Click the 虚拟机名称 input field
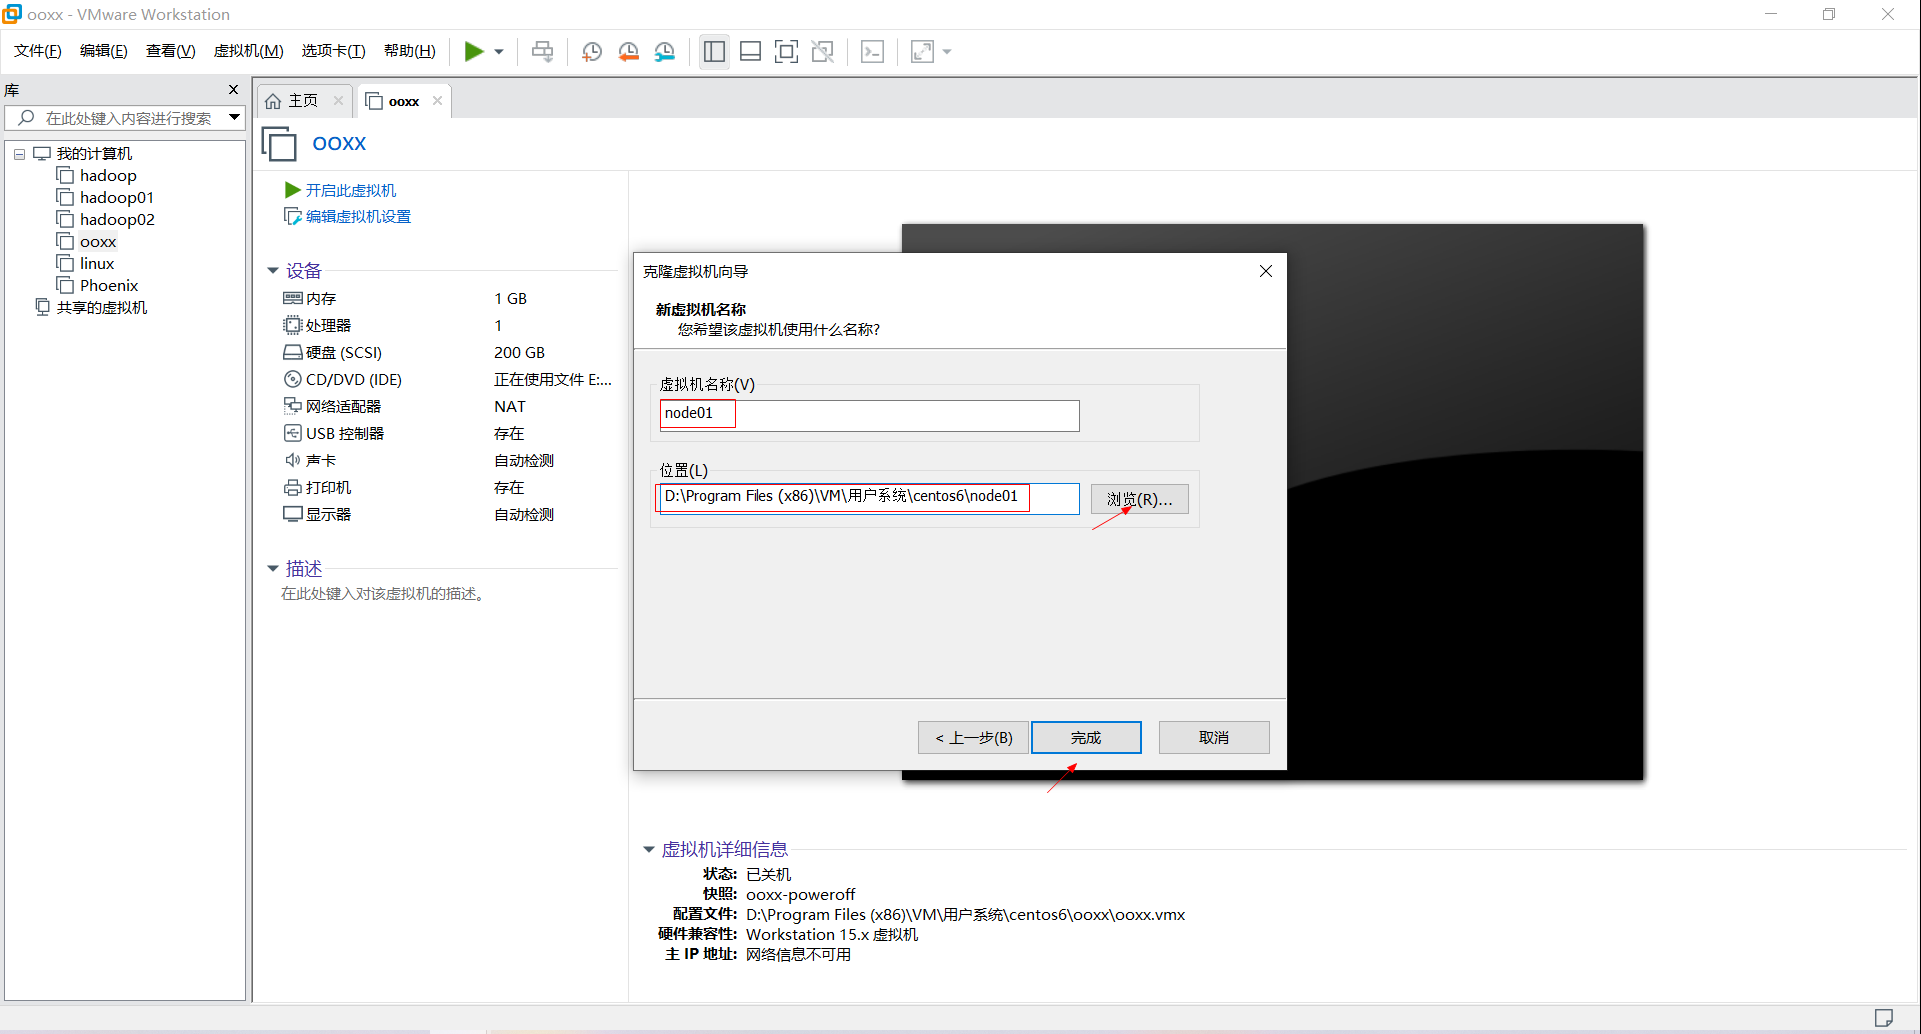Viewport: 1921px width, 1034px height. click(869, 415)
